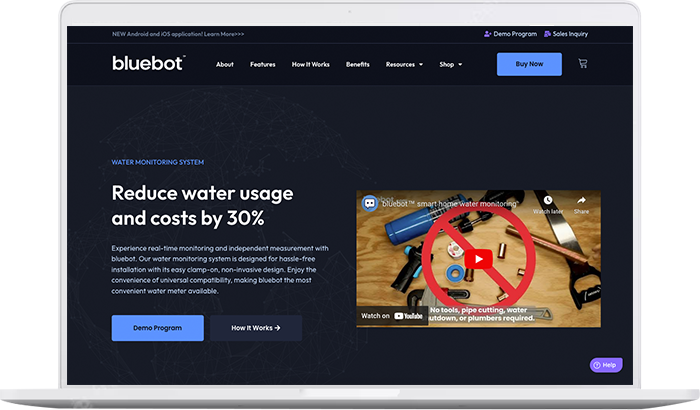Open the Help chat widget
Viewport: 700px width, 410px height.
coord(606,365)
